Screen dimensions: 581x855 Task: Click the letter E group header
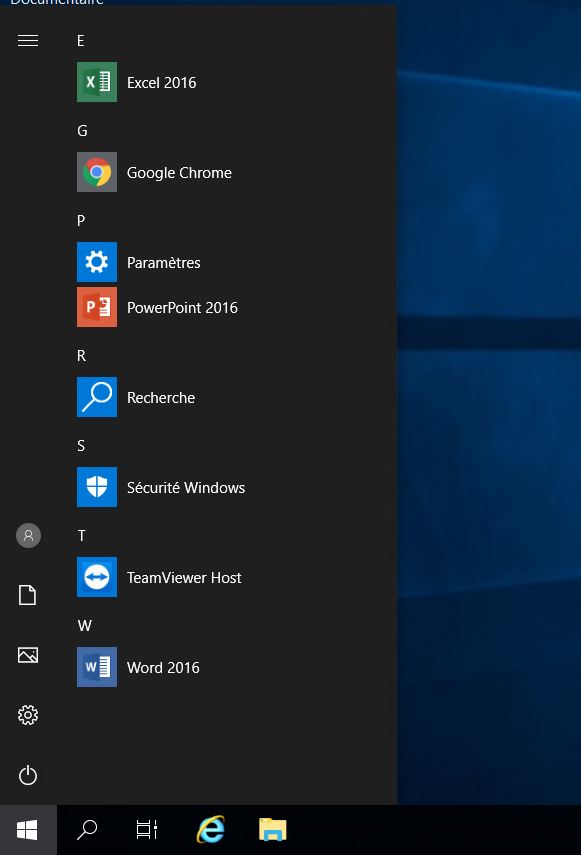point(81,41)
